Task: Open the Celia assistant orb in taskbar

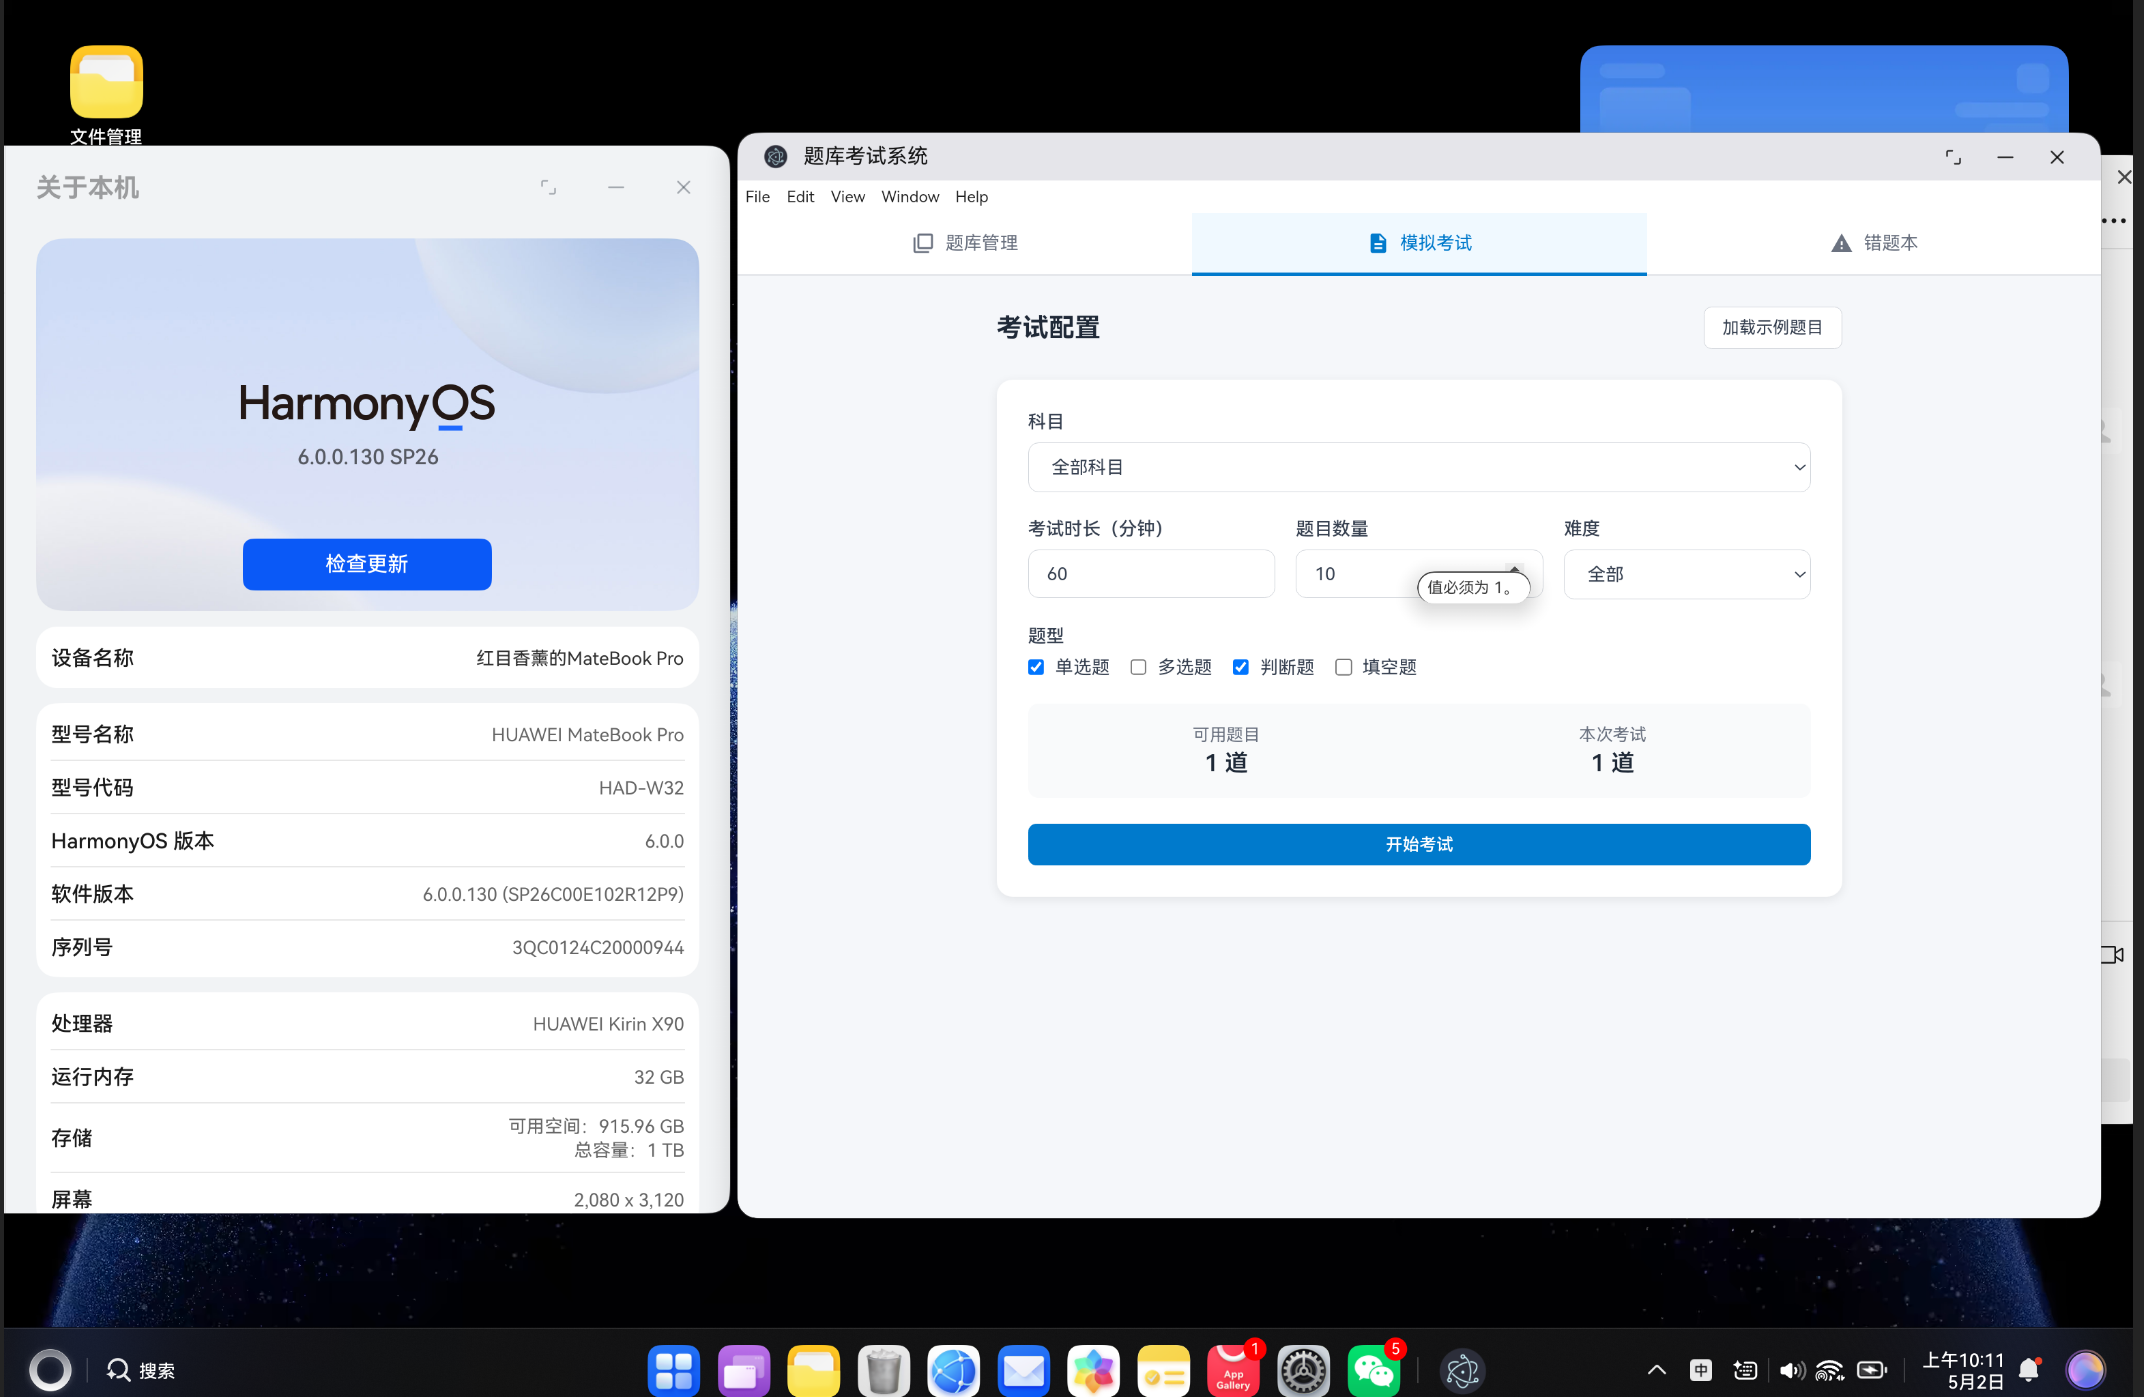Action: tap(2085, 1370)
